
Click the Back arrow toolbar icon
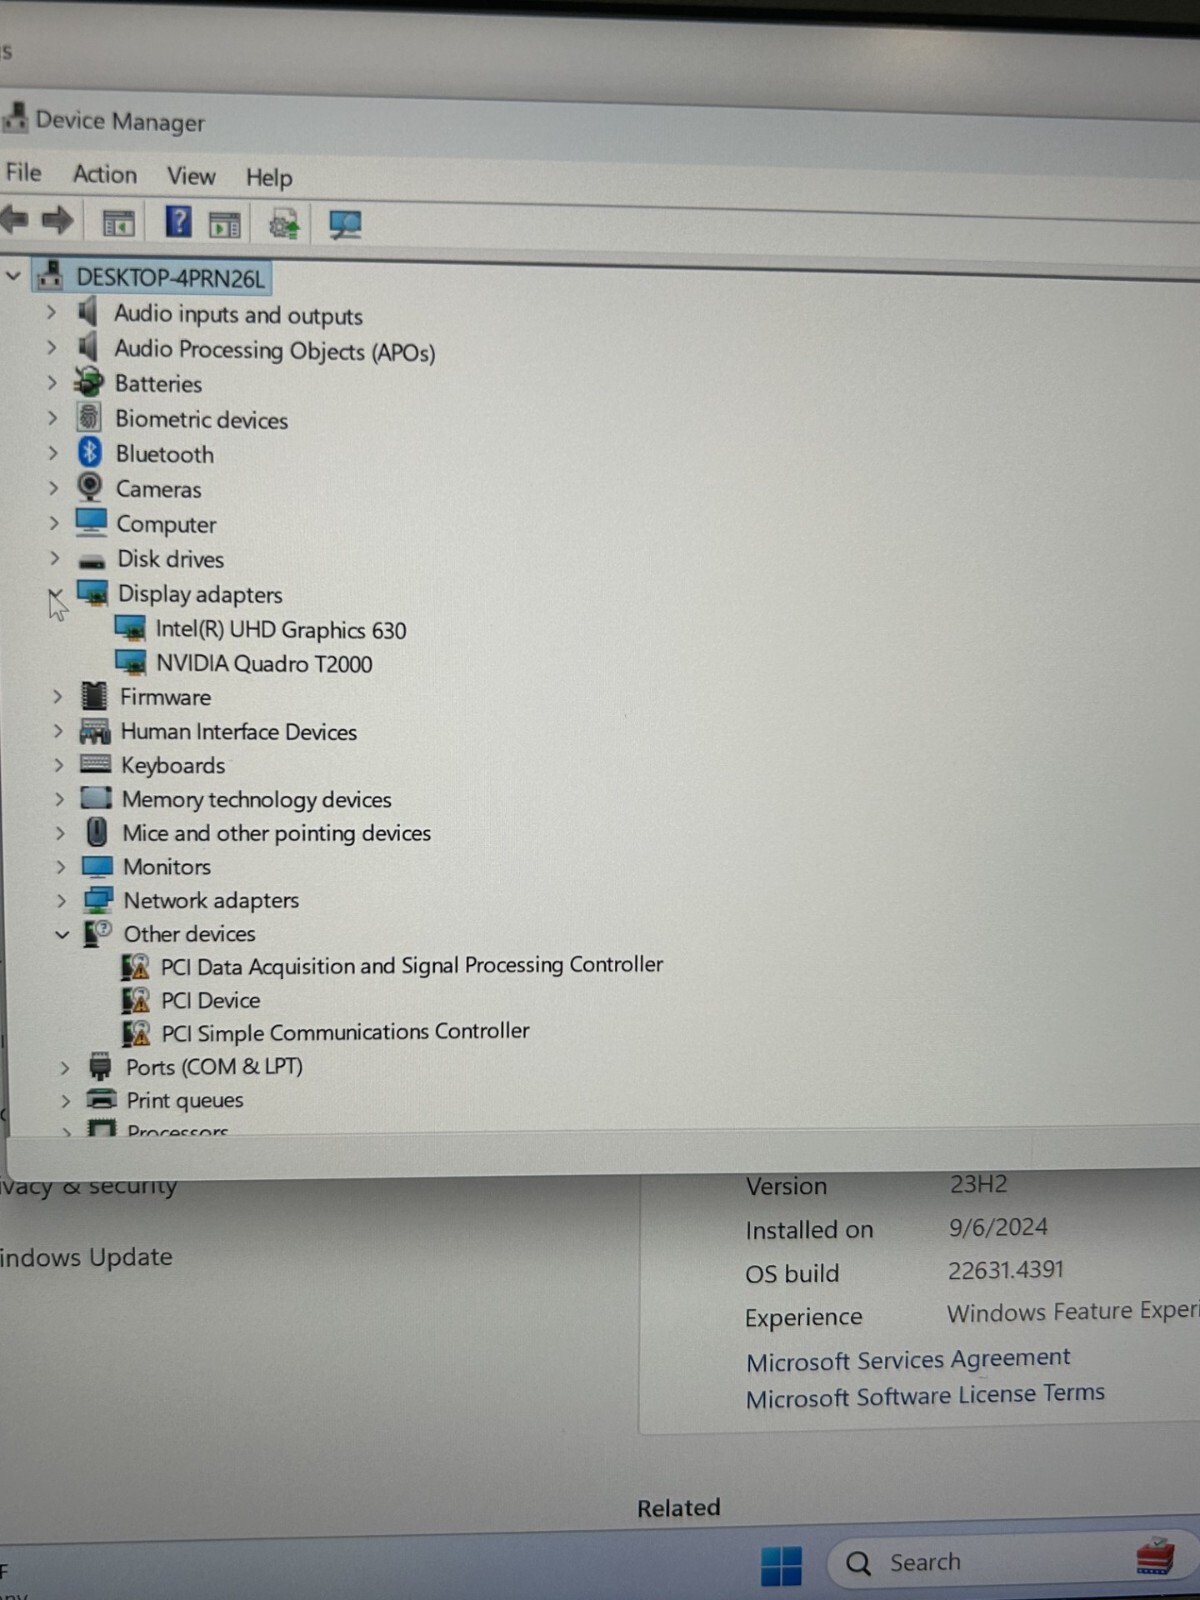(15, 219)
